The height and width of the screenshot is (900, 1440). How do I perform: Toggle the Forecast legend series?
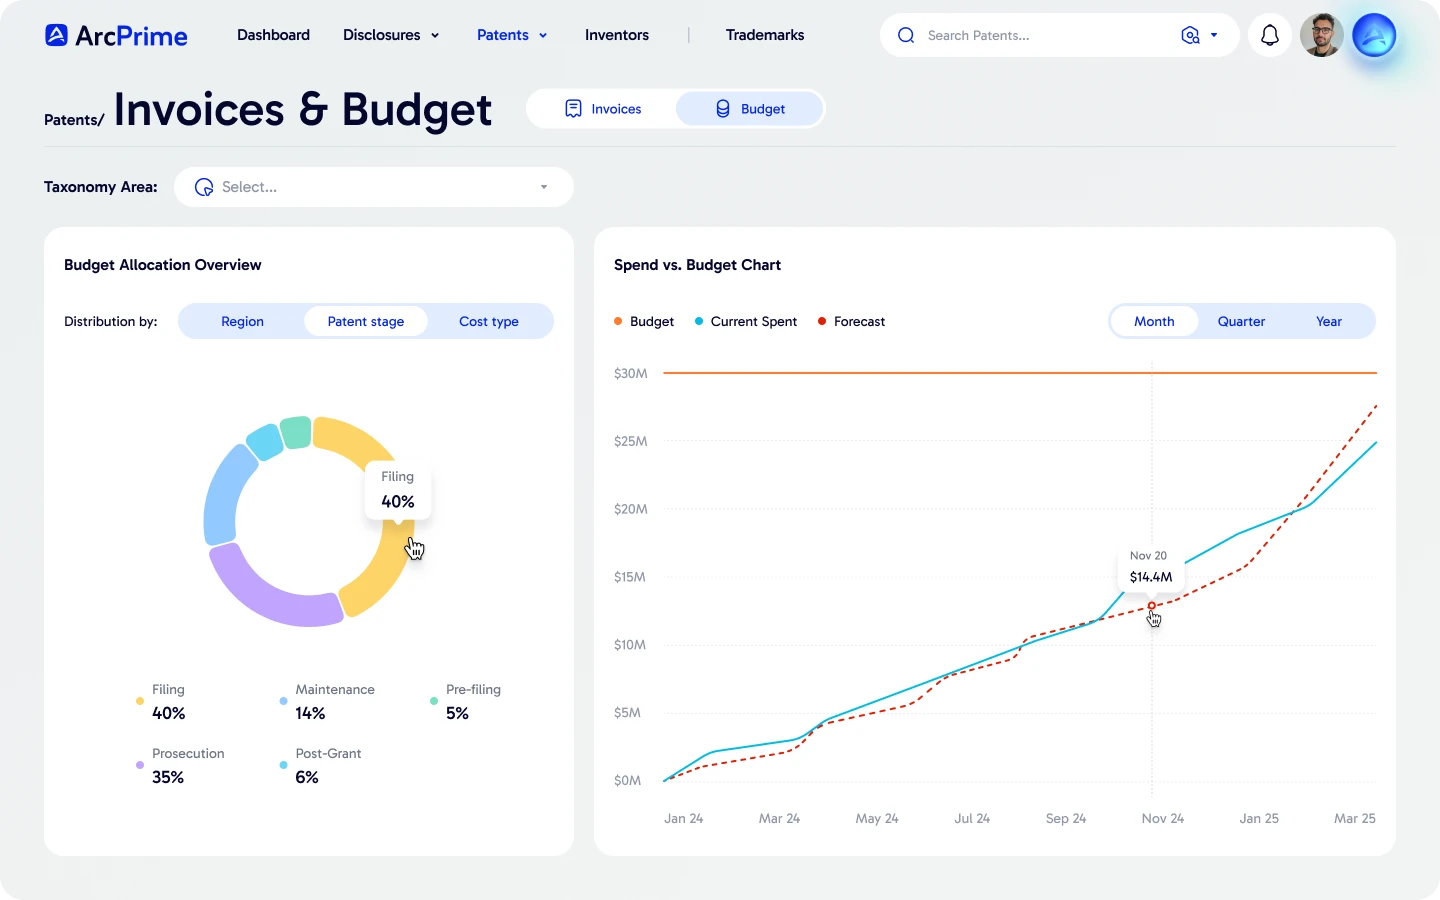[852, 321]
